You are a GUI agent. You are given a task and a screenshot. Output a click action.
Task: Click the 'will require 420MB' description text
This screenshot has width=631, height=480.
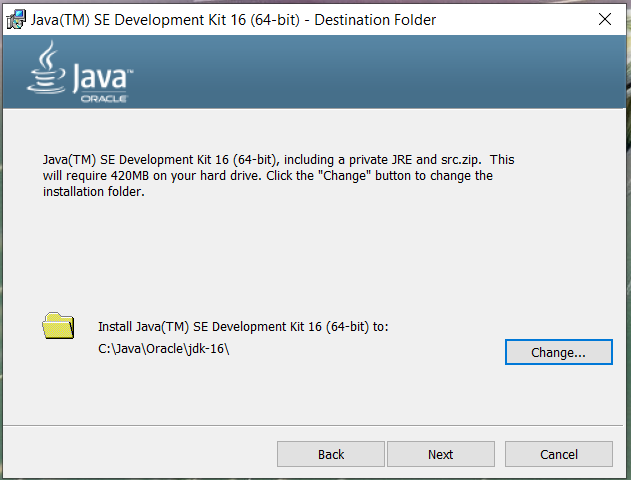[x=278, y=175]
